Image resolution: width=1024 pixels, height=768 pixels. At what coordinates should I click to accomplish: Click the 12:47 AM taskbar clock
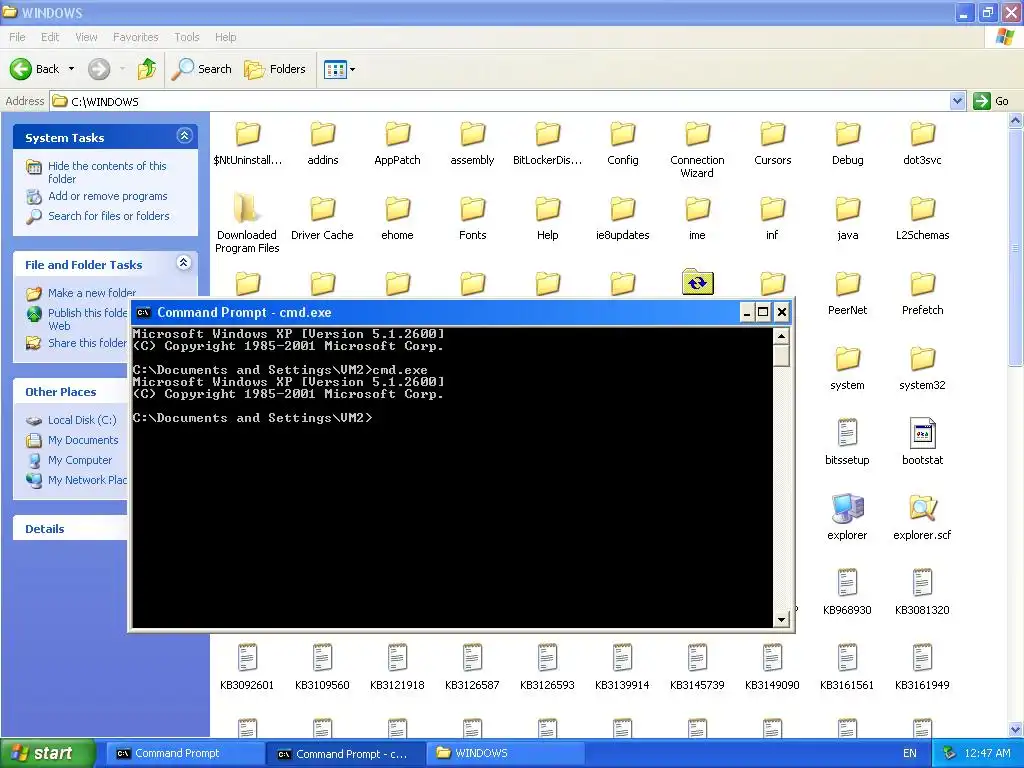[987, 753]
